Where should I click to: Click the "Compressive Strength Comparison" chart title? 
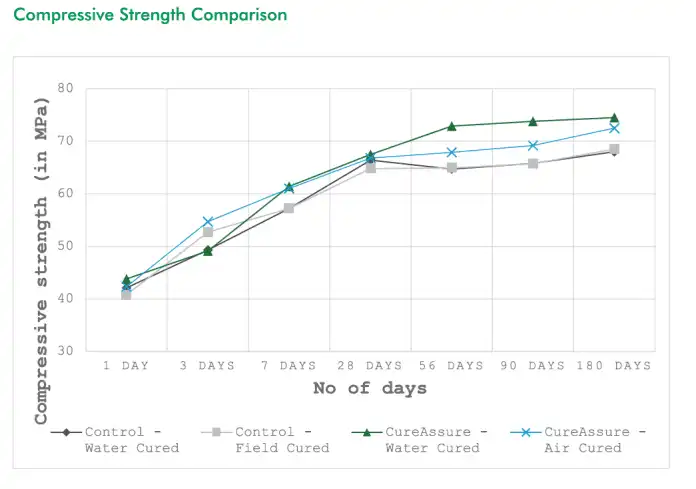point(150,15)
